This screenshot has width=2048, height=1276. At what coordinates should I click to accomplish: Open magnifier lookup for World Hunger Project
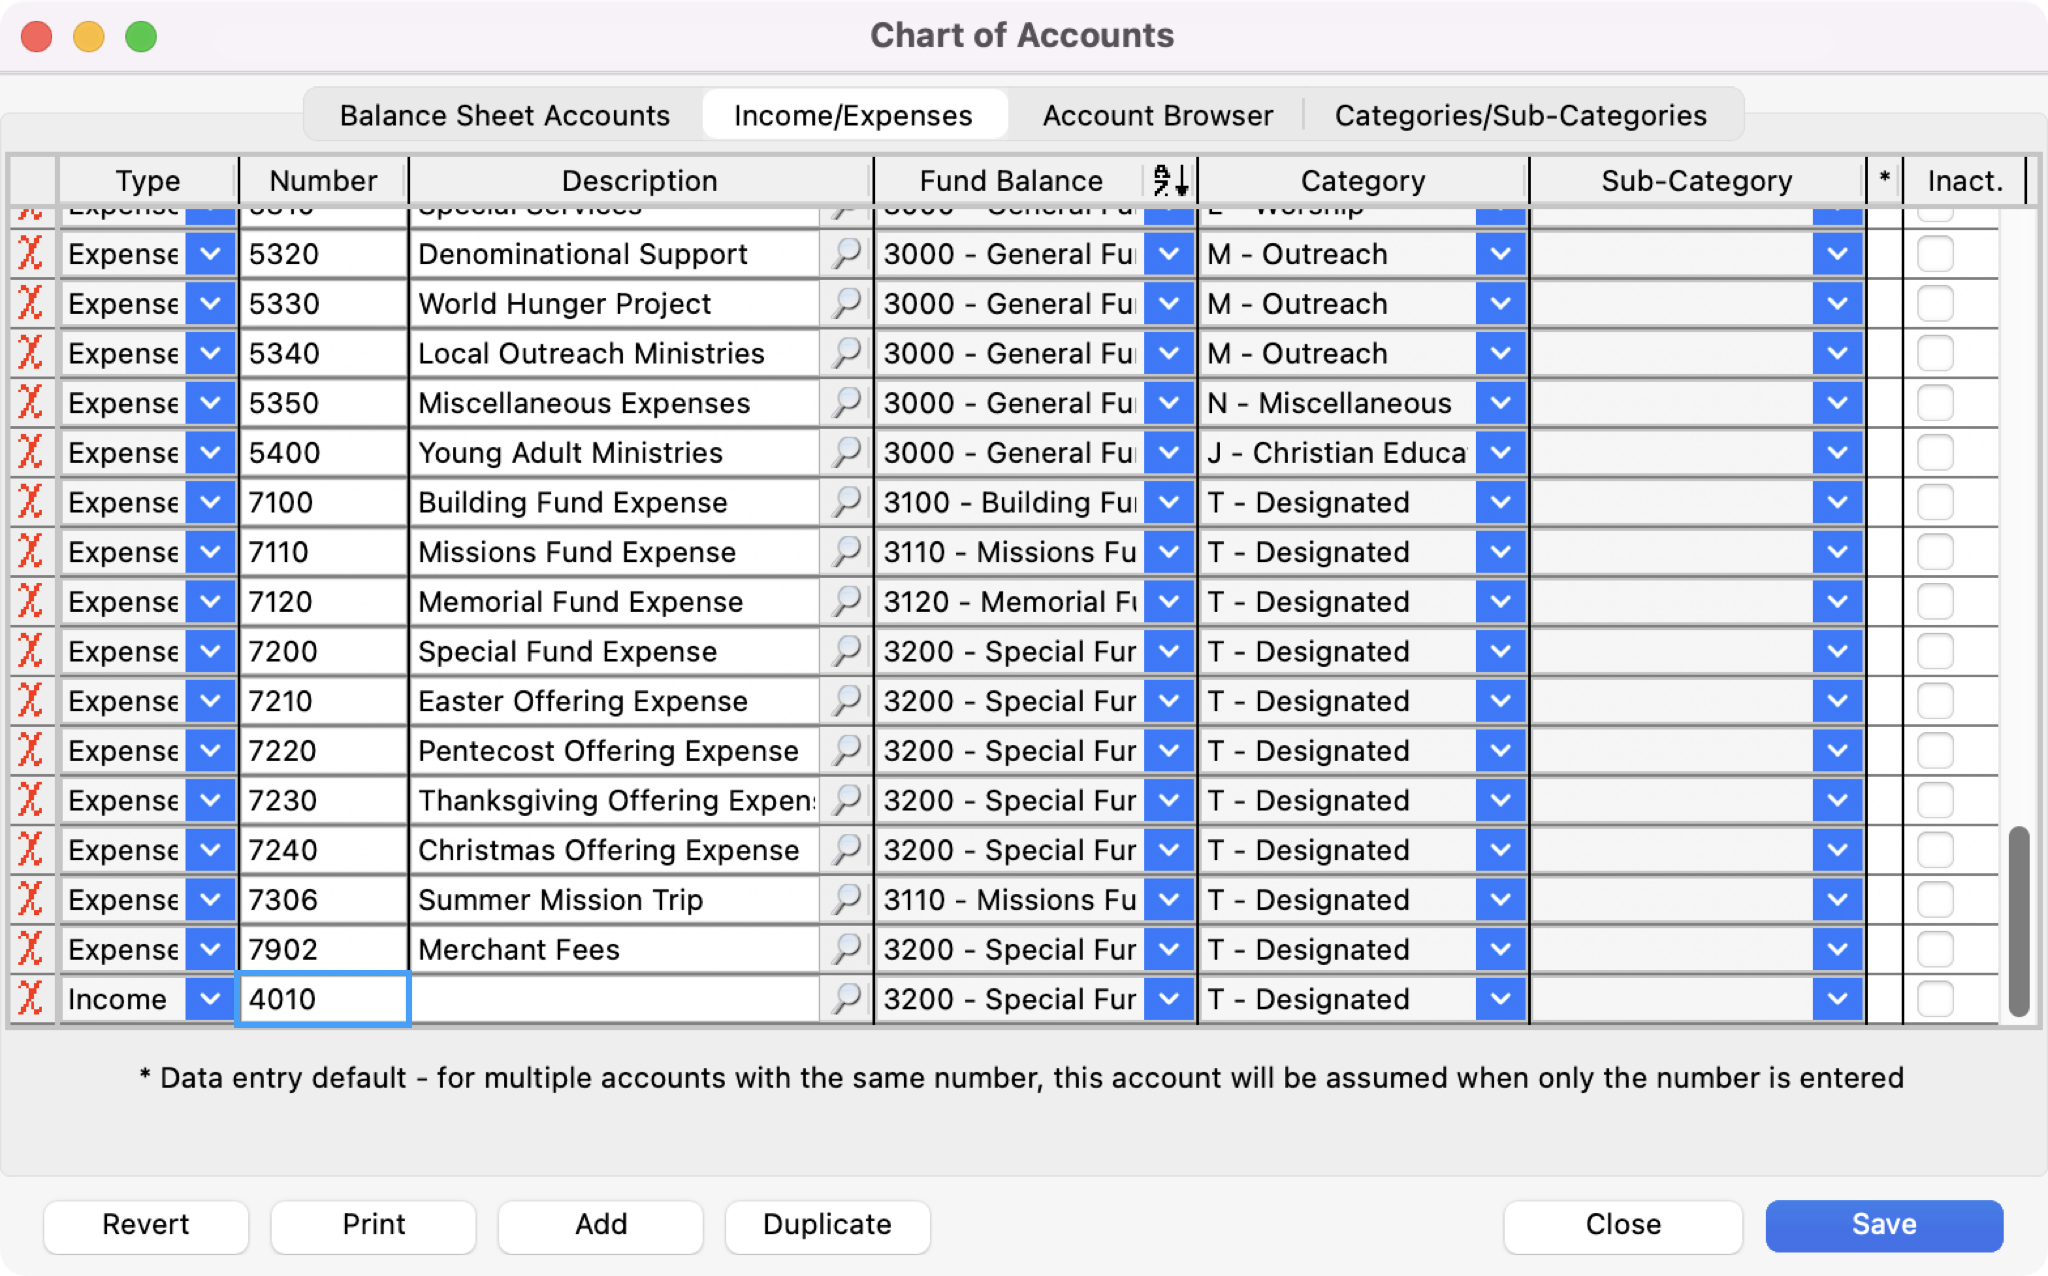(846, 303)
